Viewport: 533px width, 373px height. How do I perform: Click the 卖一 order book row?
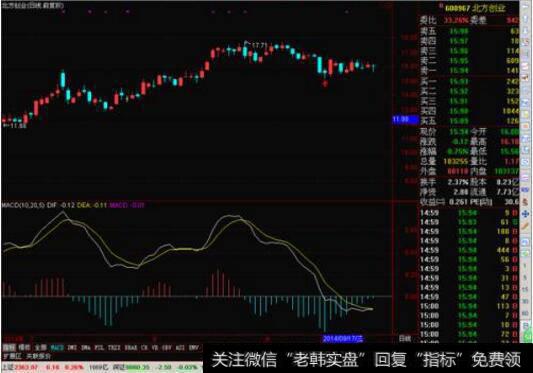[469, 71]
